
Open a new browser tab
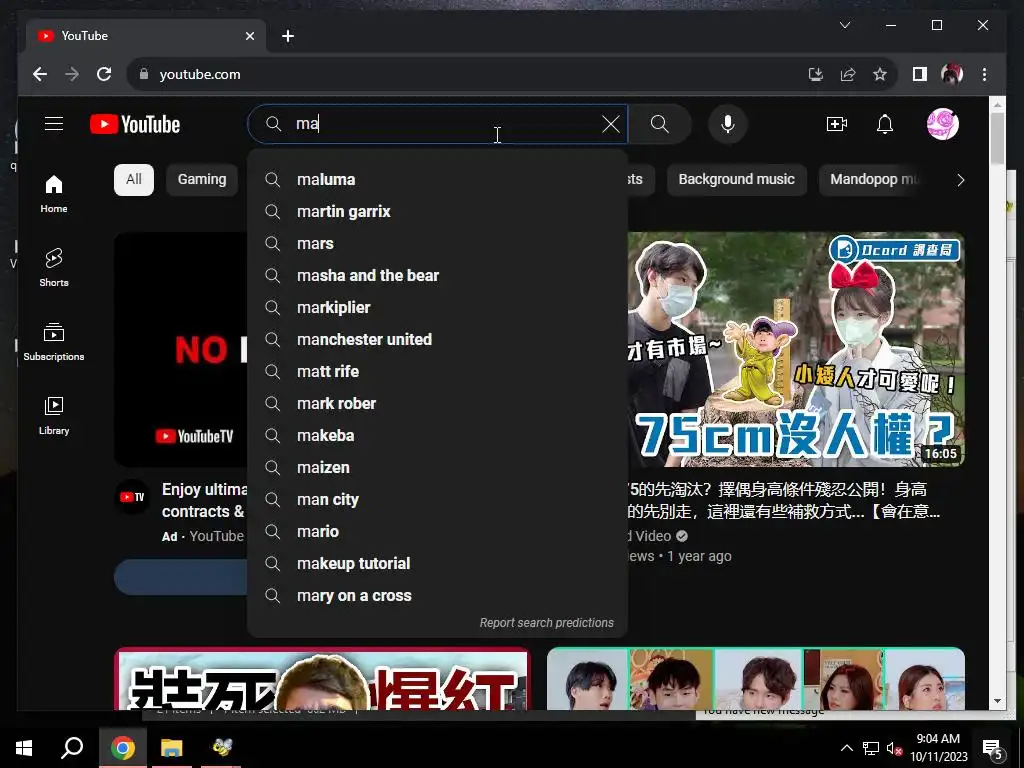tap(288, 36)
